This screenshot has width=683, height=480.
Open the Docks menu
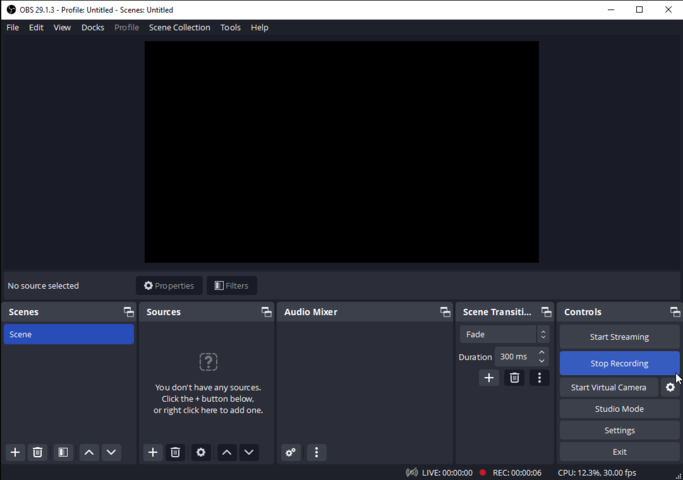pyautogui.click(x=92, y=28)
